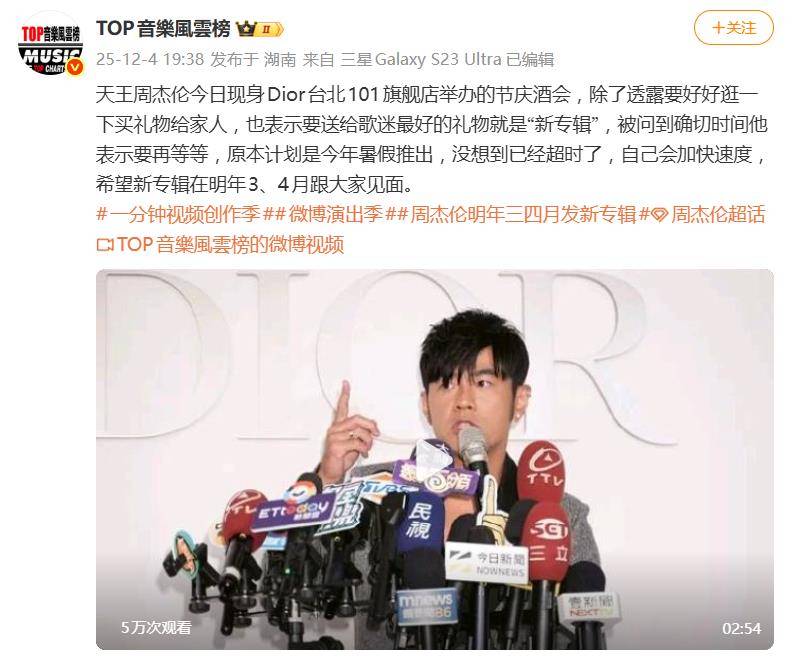The height and width of the screenshot is (658, 793).
Task: Click the diamond super-topic icon
Action: [x=660, y=215]
